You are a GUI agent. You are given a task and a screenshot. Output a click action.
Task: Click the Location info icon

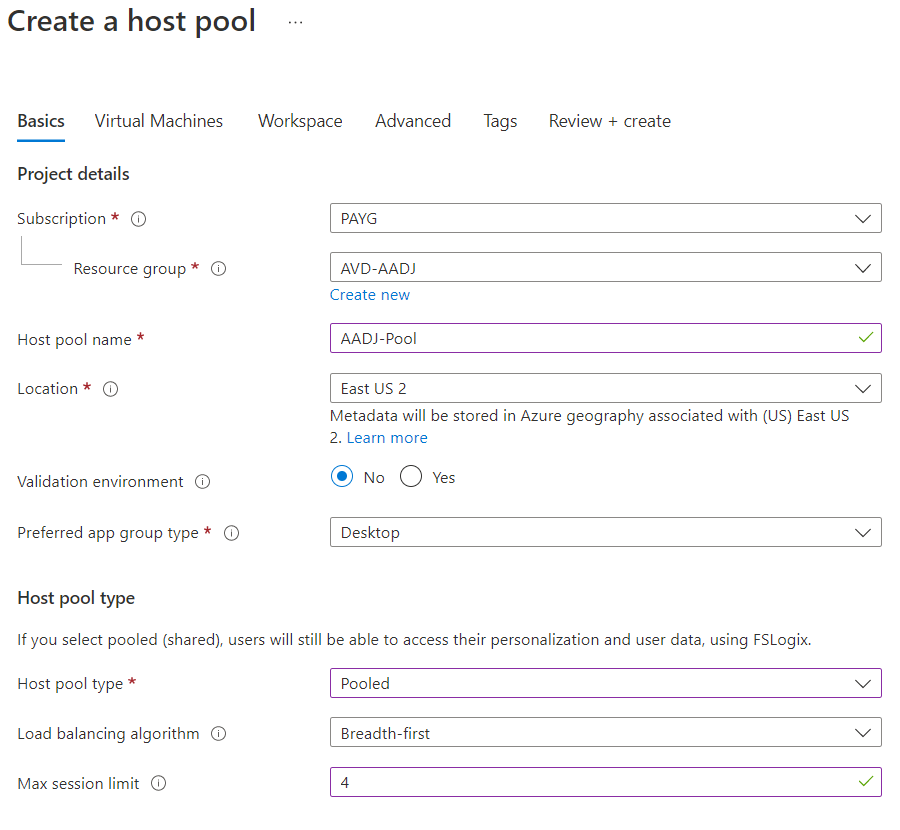pos(111,389)
